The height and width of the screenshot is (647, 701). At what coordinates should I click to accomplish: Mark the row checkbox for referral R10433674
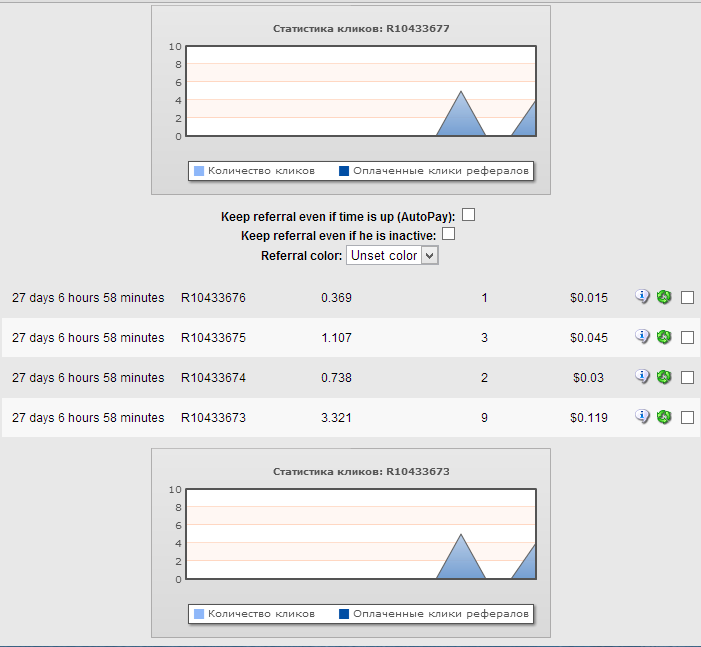(x=687, y=378)
